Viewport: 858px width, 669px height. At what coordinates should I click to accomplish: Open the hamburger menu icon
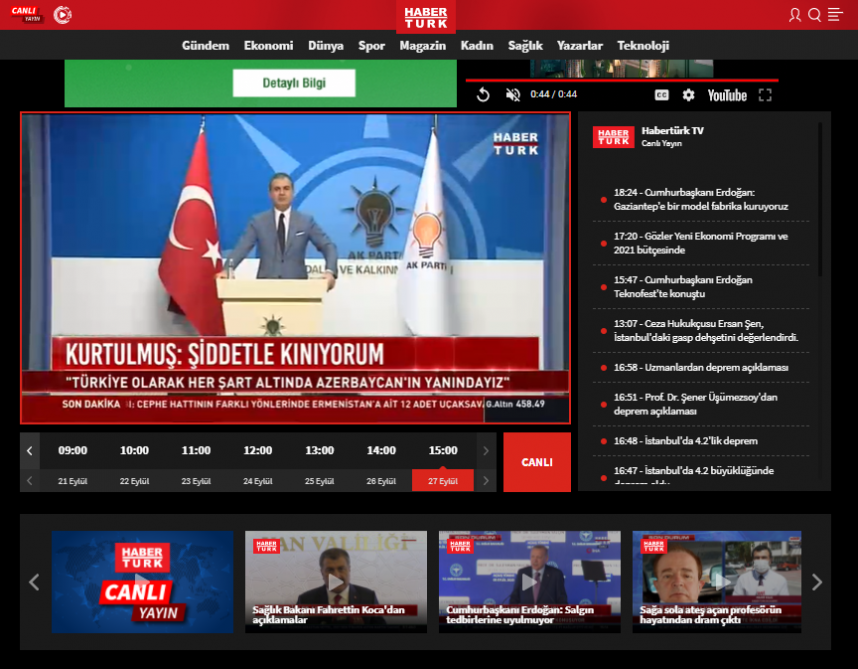coord(836,14)
